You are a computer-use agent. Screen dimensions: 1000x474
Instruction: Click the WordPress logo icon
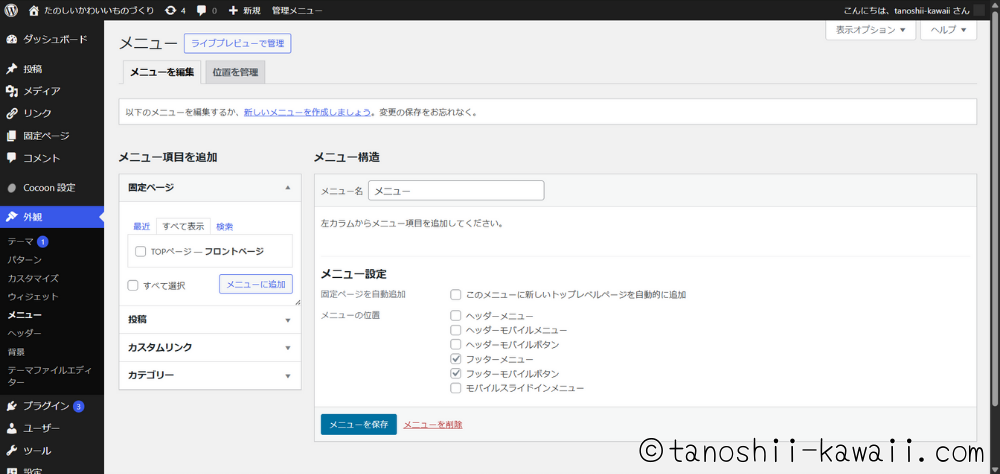(11, 10)
